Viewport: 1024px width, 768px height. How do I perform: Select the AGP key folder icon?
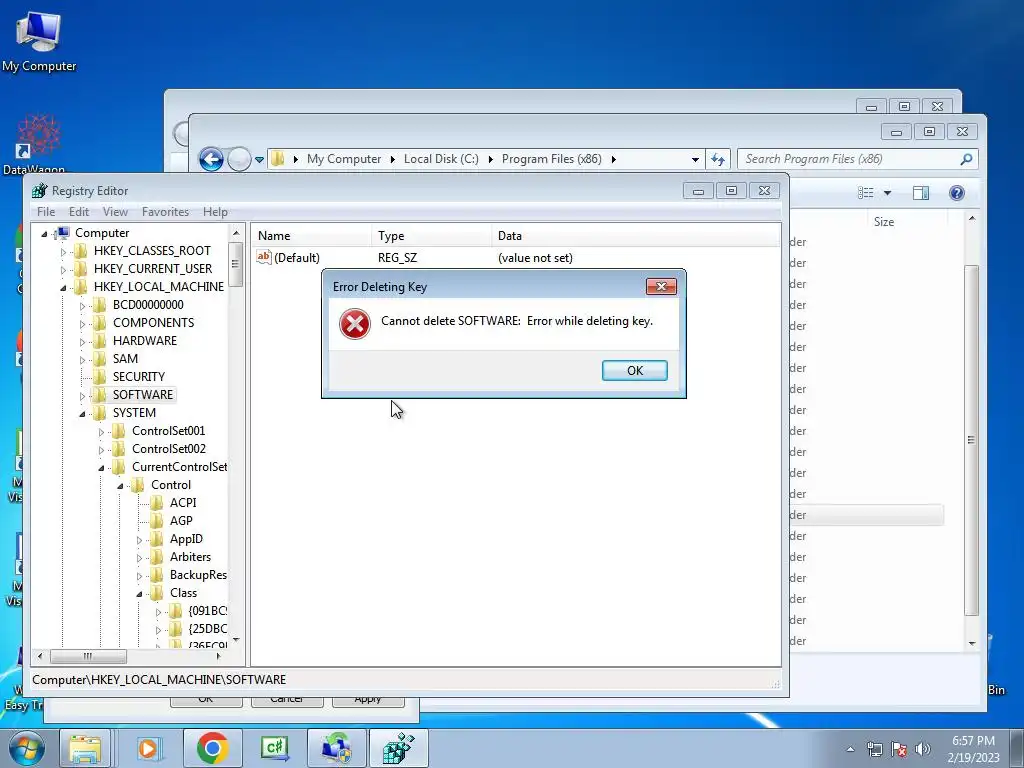pyautogui.click(x=157, y=520)
